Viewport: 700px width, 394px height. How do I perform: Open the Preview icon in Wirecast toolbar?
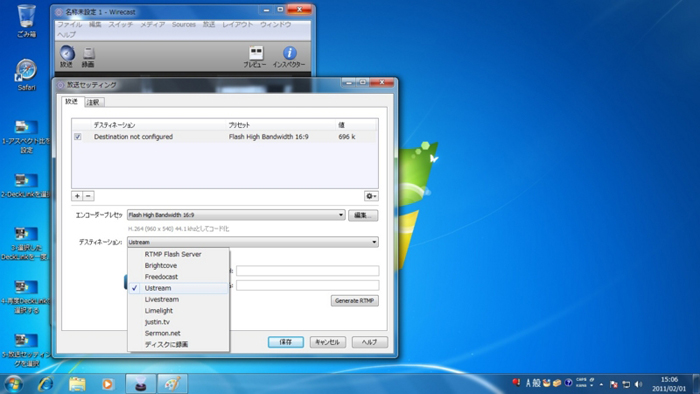[x=255, y=57]
